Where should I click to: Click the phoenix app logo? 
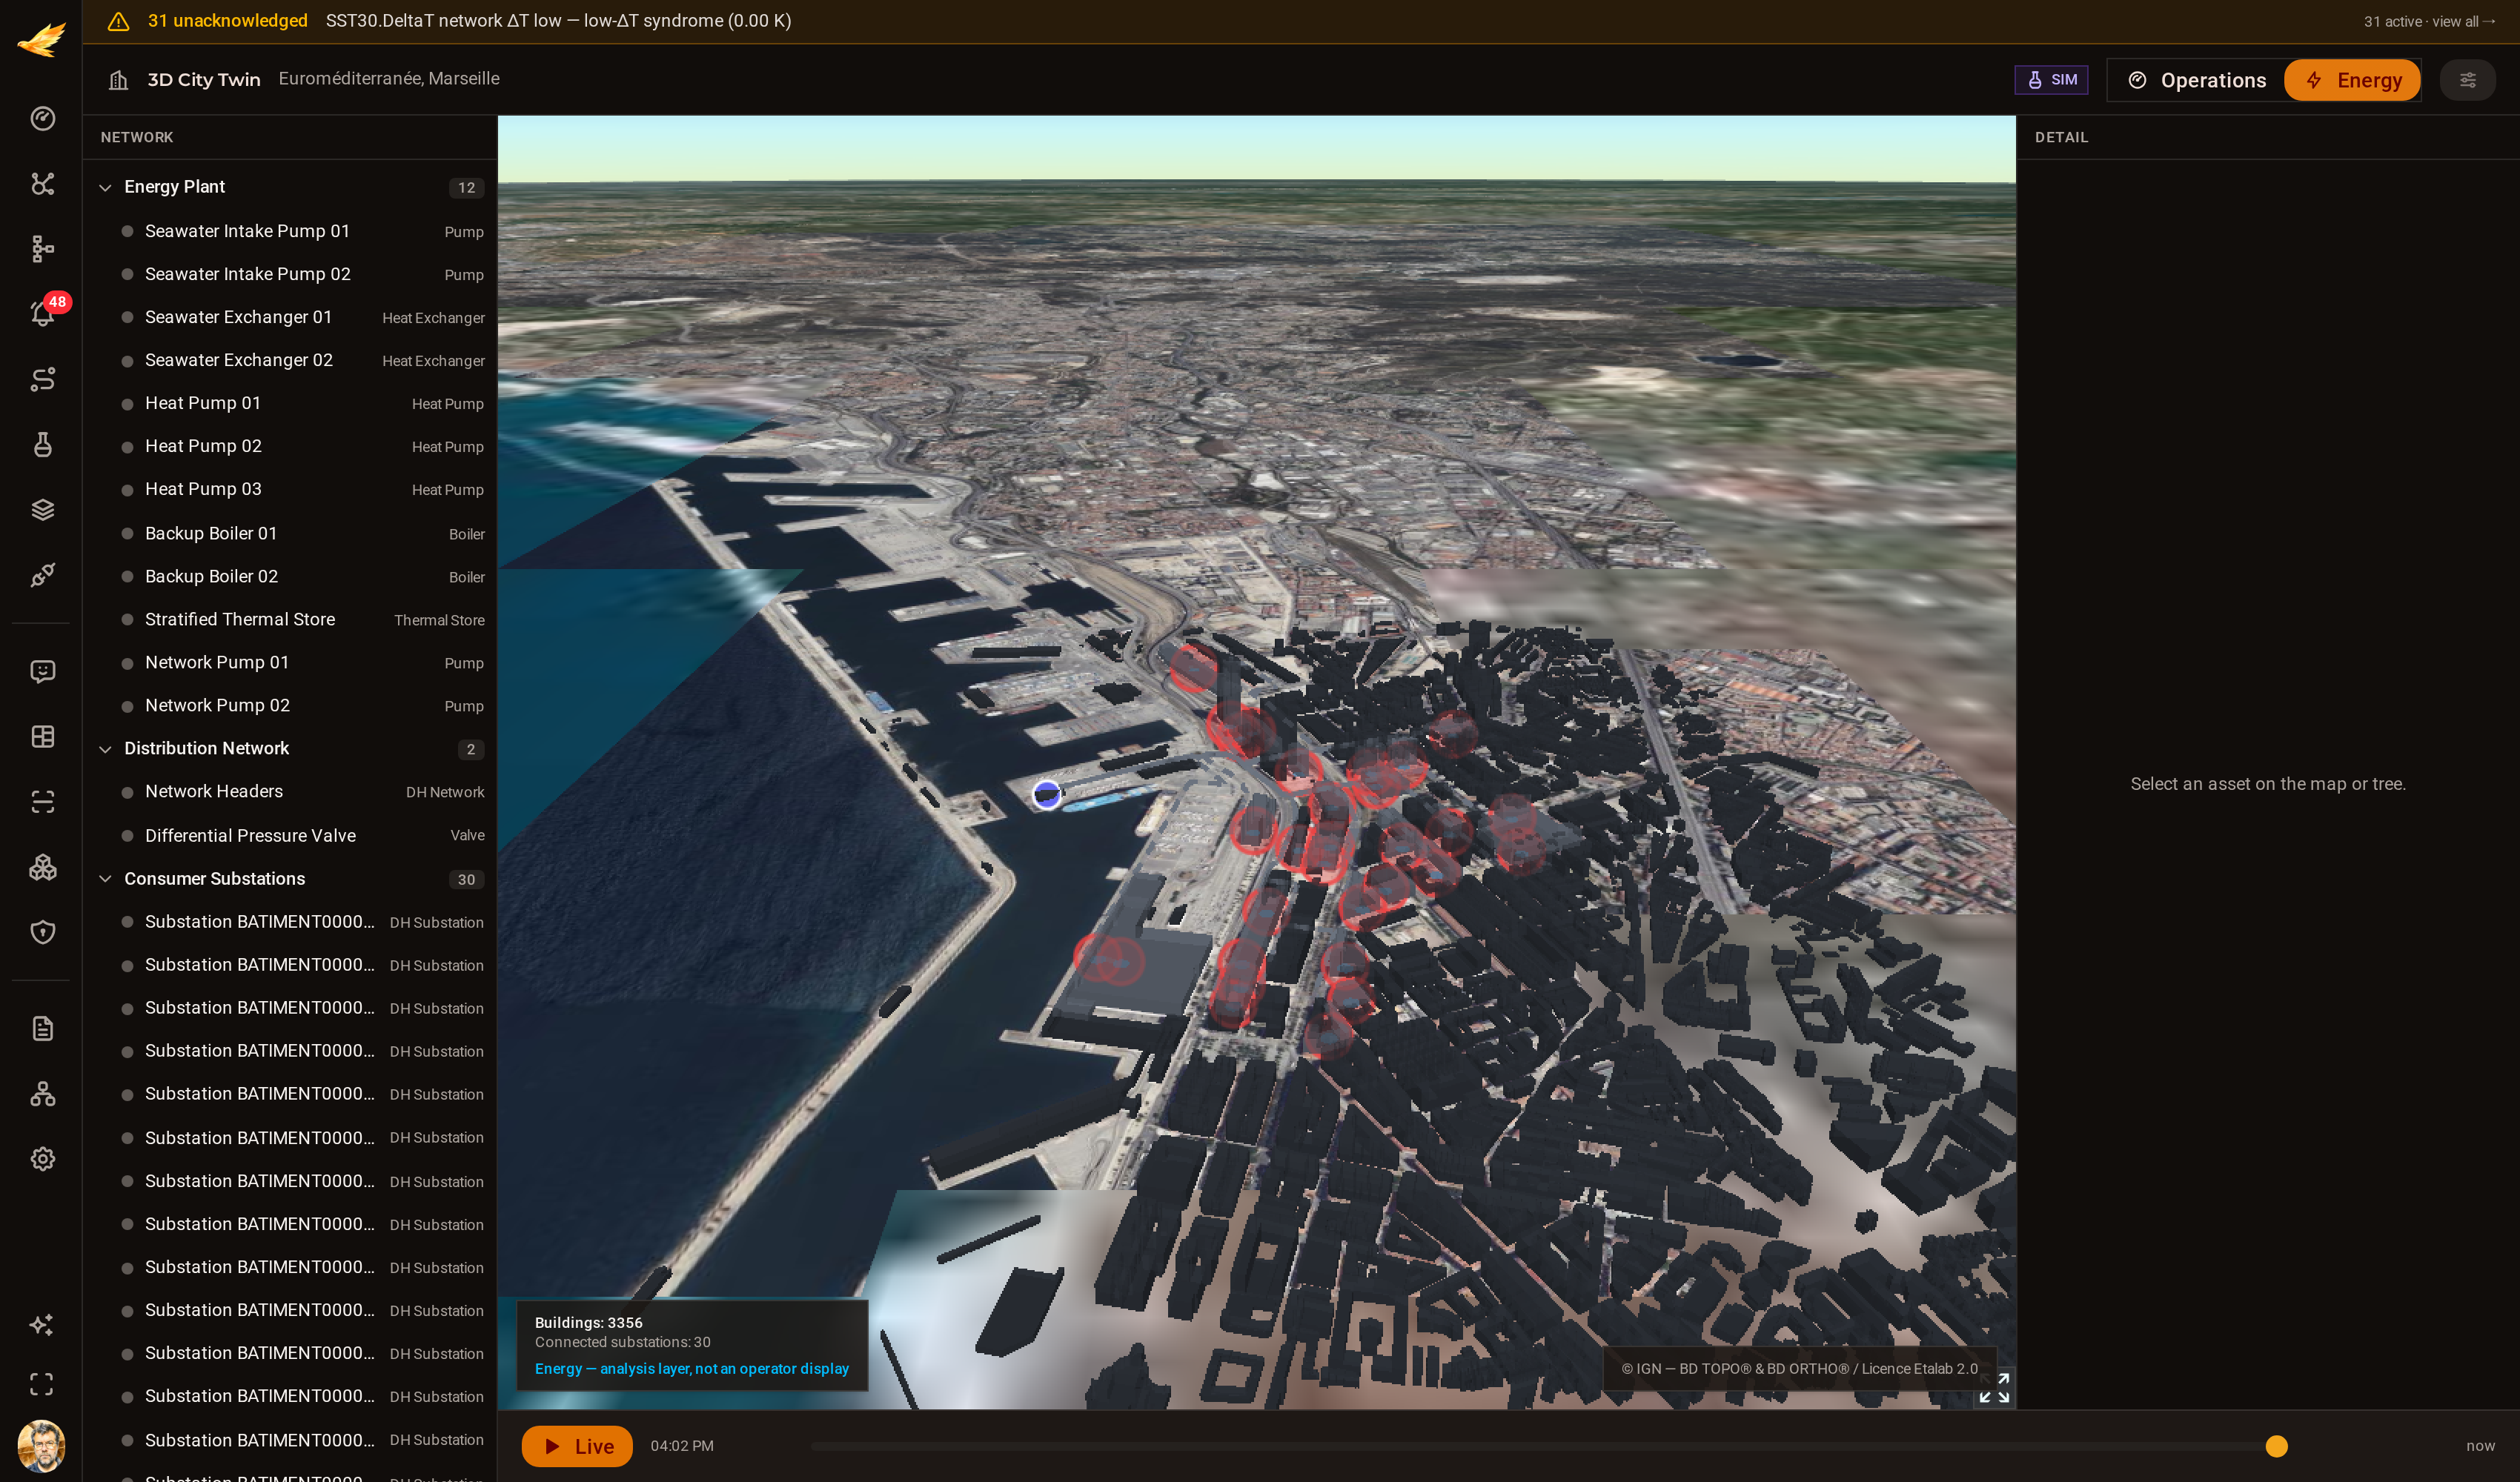(41, 40)
